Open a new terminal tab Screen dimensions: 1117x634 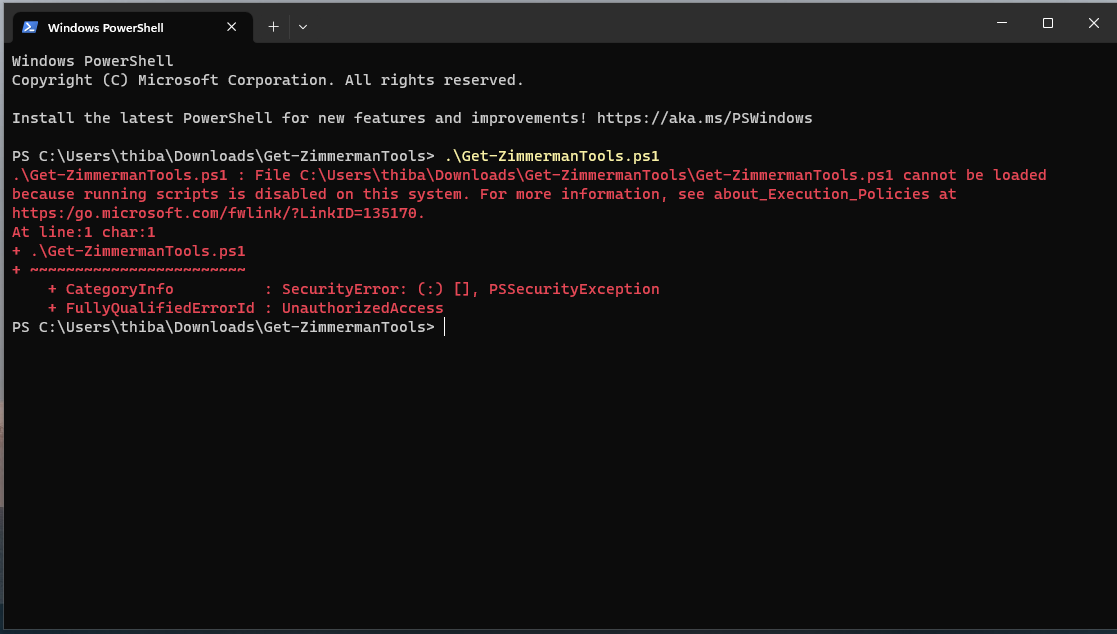(x=273, y=27)
